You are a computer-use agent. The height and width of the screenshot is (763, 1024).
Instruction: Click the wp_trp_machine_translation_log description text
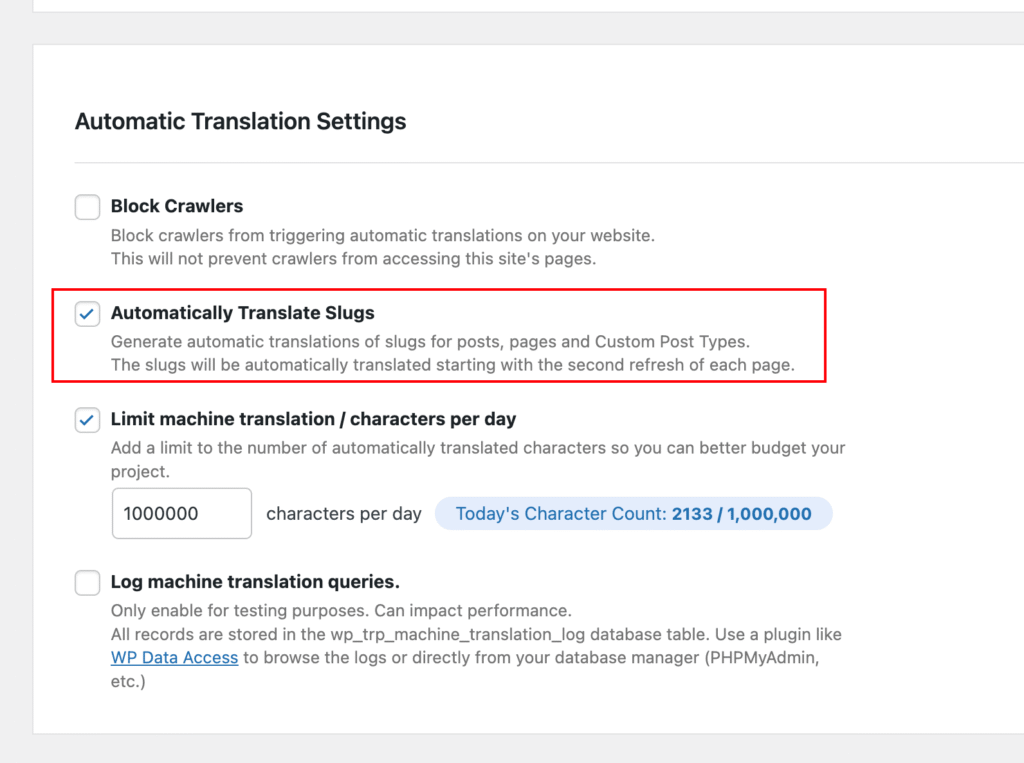[x=476, y=634]
